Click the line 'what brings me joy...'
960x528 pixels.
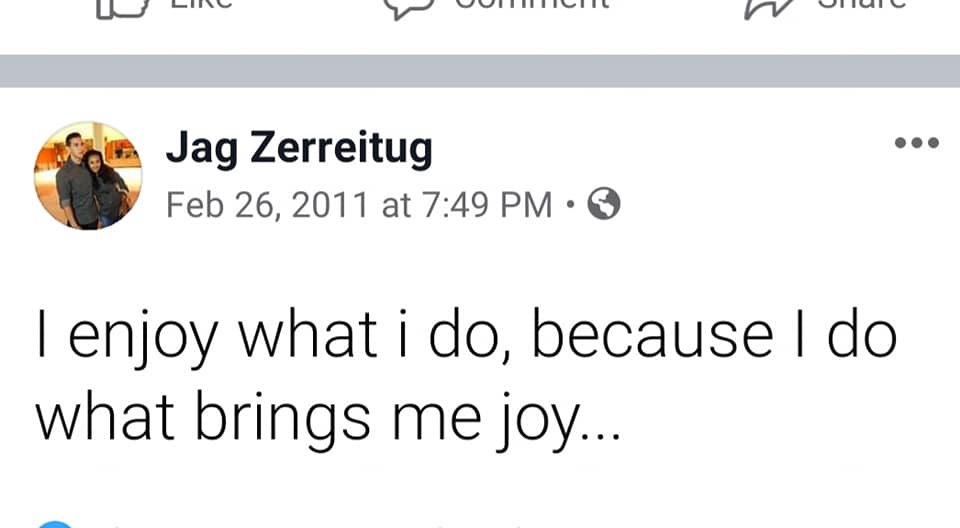(328, 418)
